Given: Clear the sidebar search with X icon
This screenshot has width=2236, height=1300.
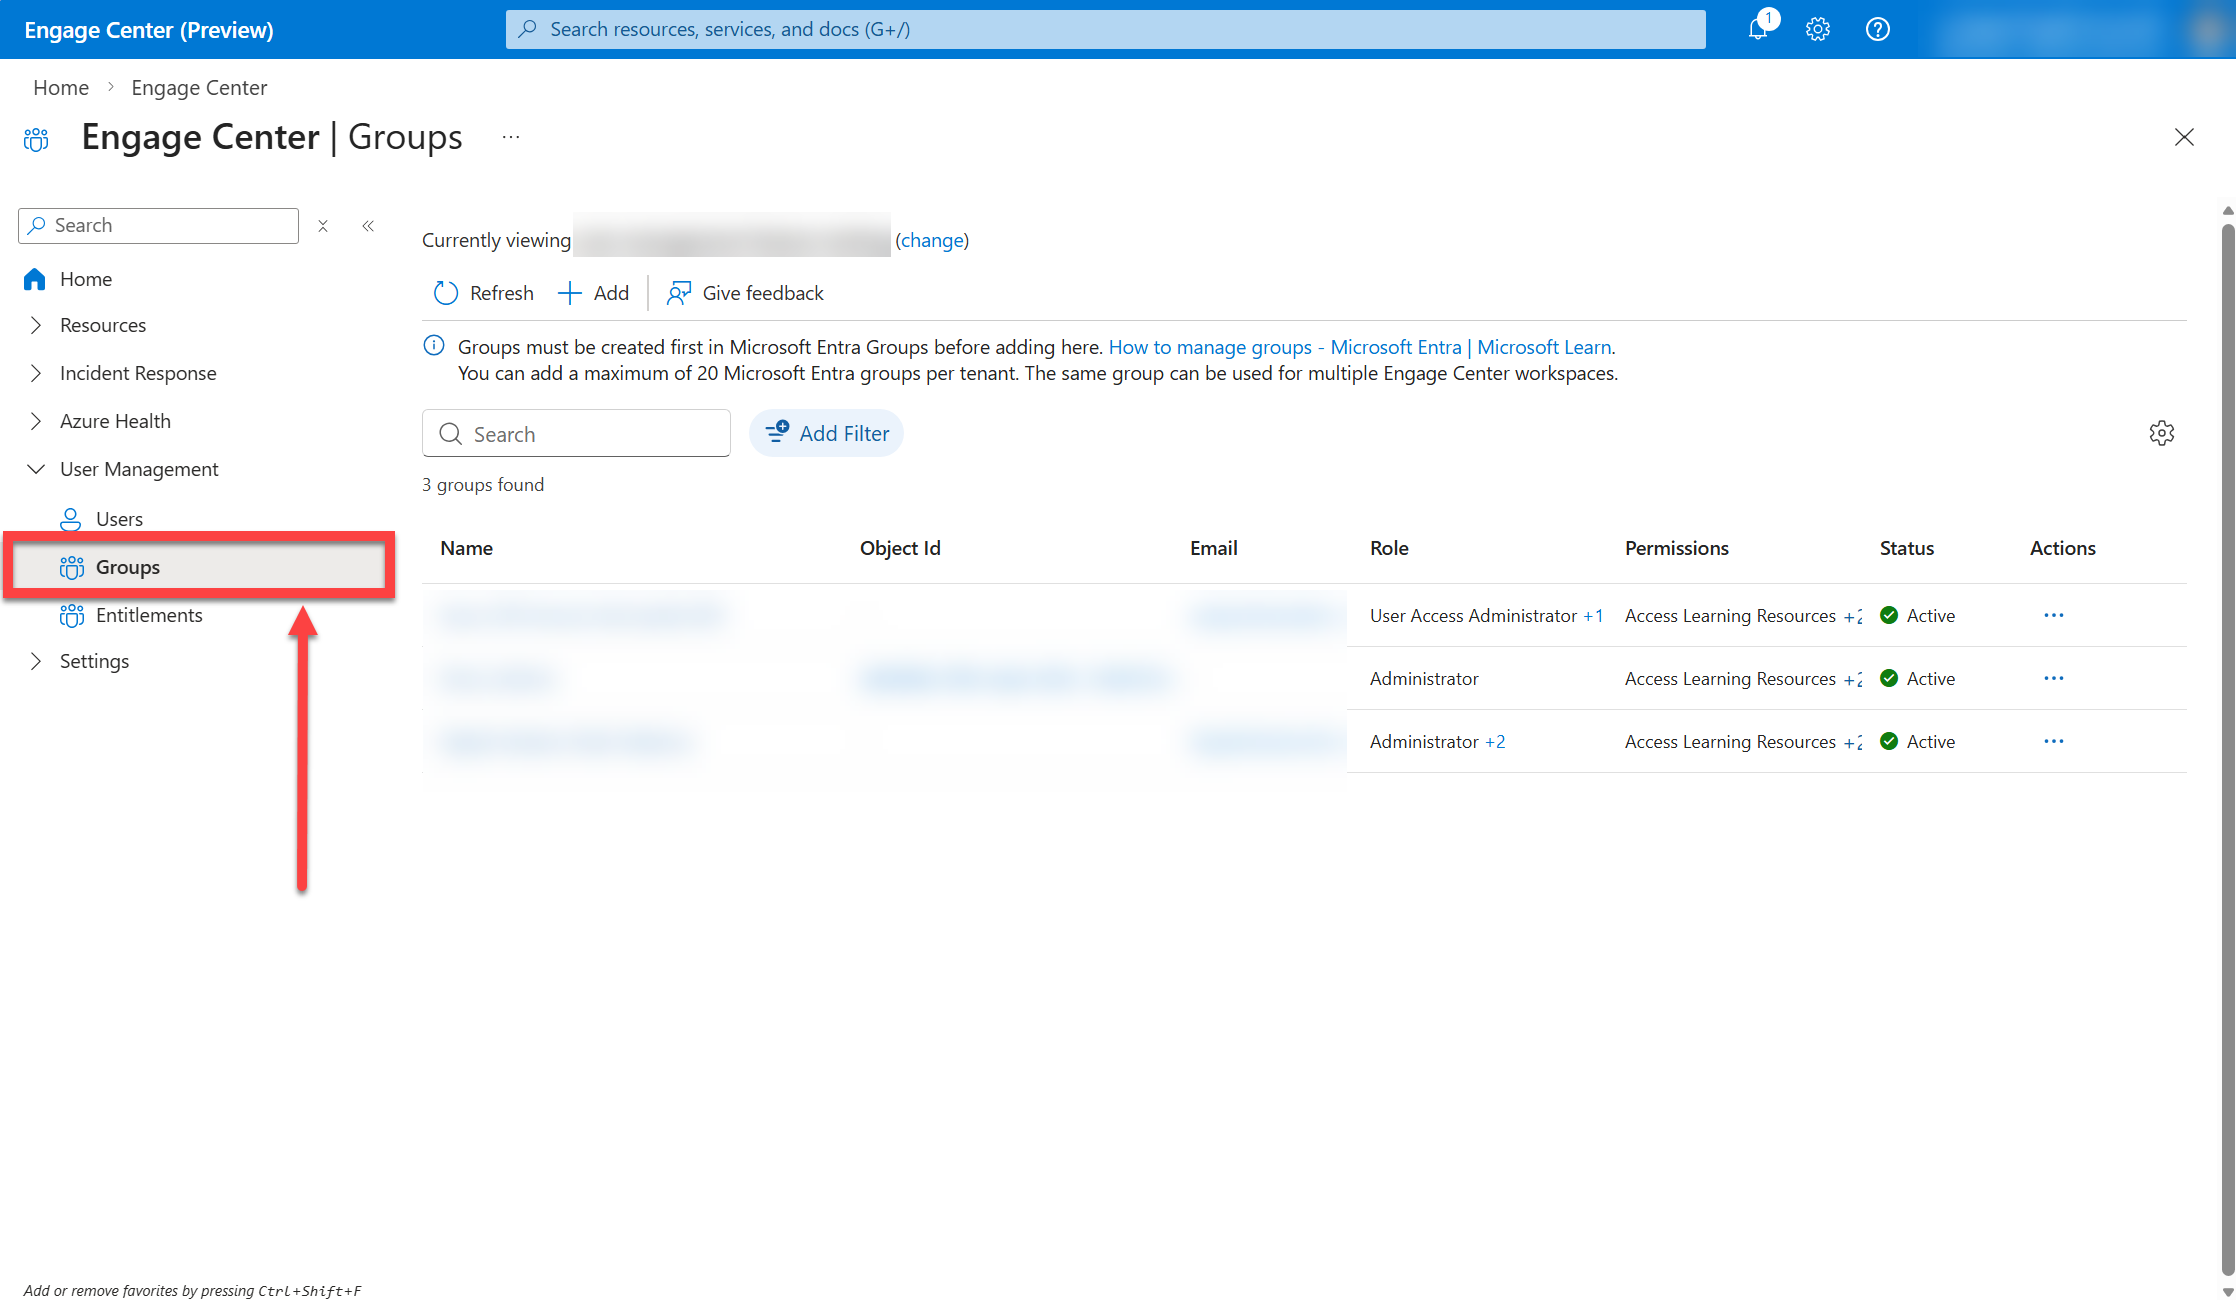Looking at the screenshot, I should pos(323,226).
